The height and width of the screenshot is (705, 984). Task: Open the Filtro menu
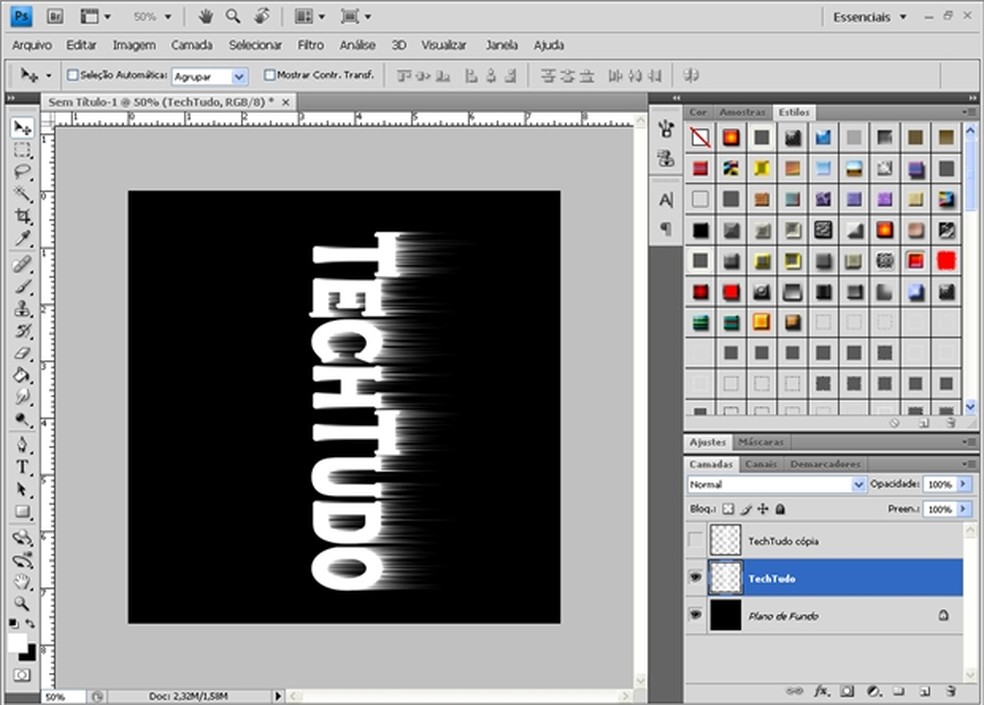pos(310,45)
